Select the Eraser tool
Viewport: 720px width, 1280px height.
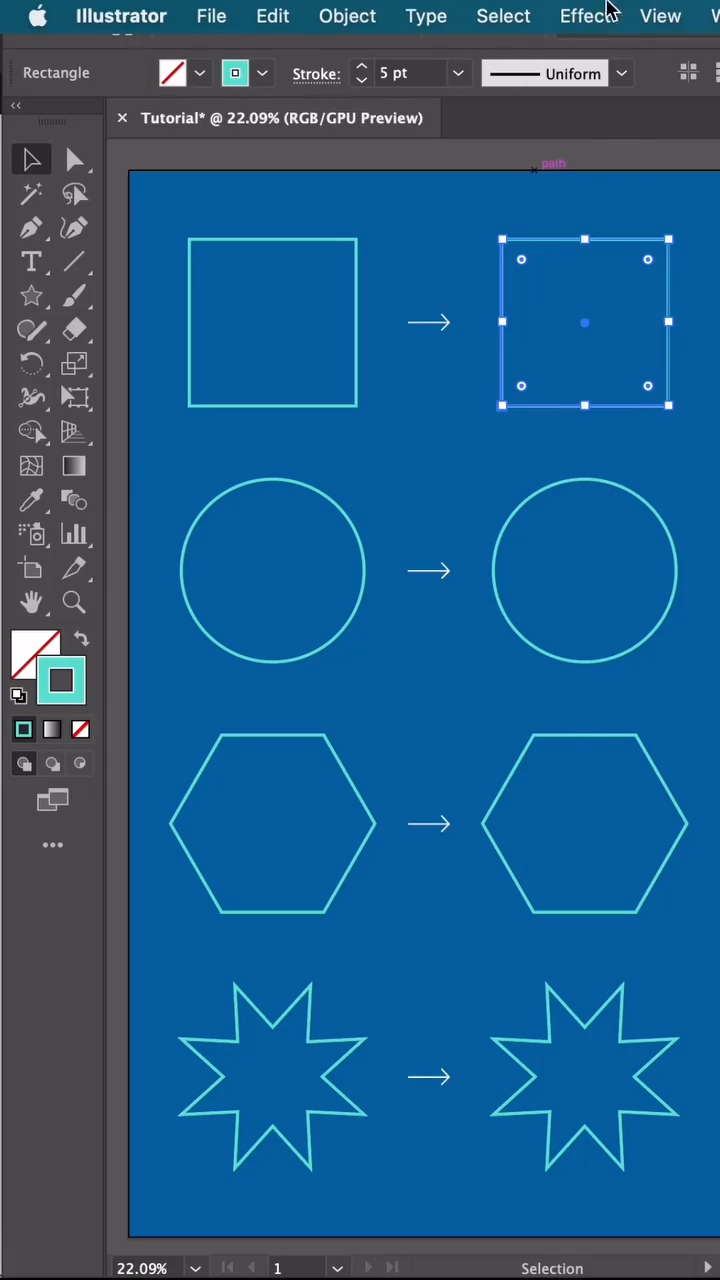click(74, 330)
